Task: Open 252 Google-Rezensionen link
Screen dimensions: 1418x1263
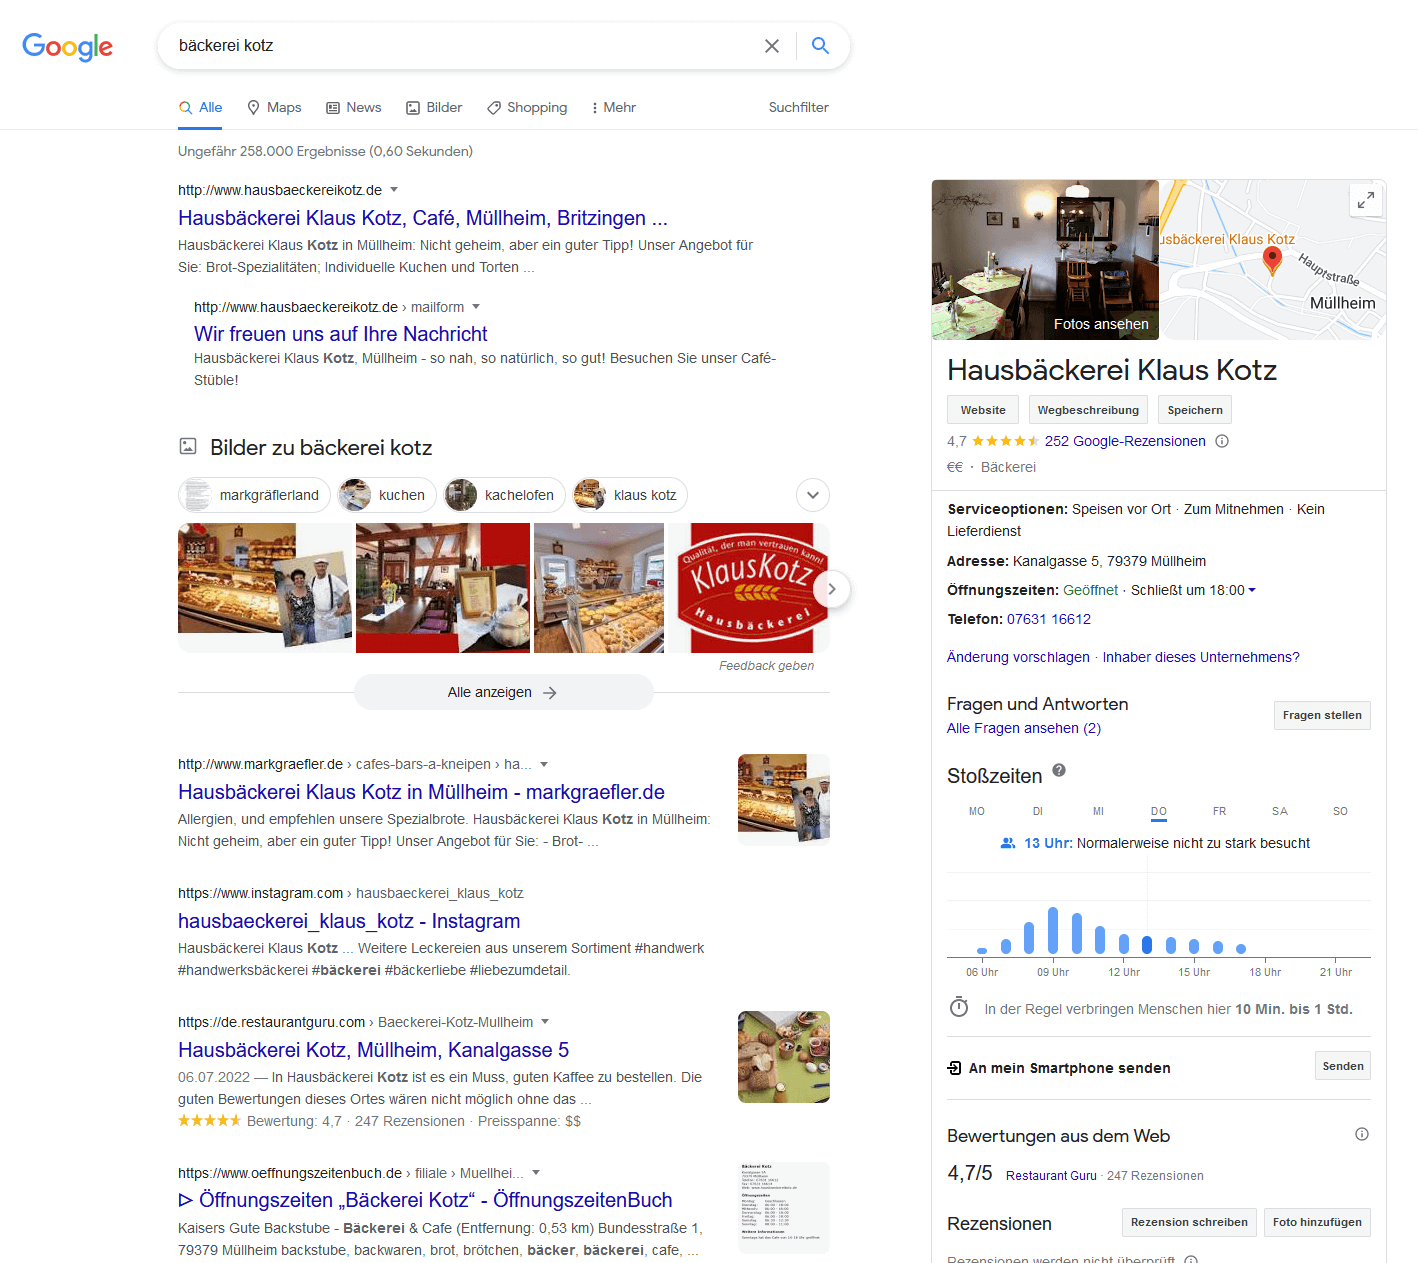Action: tap(1125, 441)
